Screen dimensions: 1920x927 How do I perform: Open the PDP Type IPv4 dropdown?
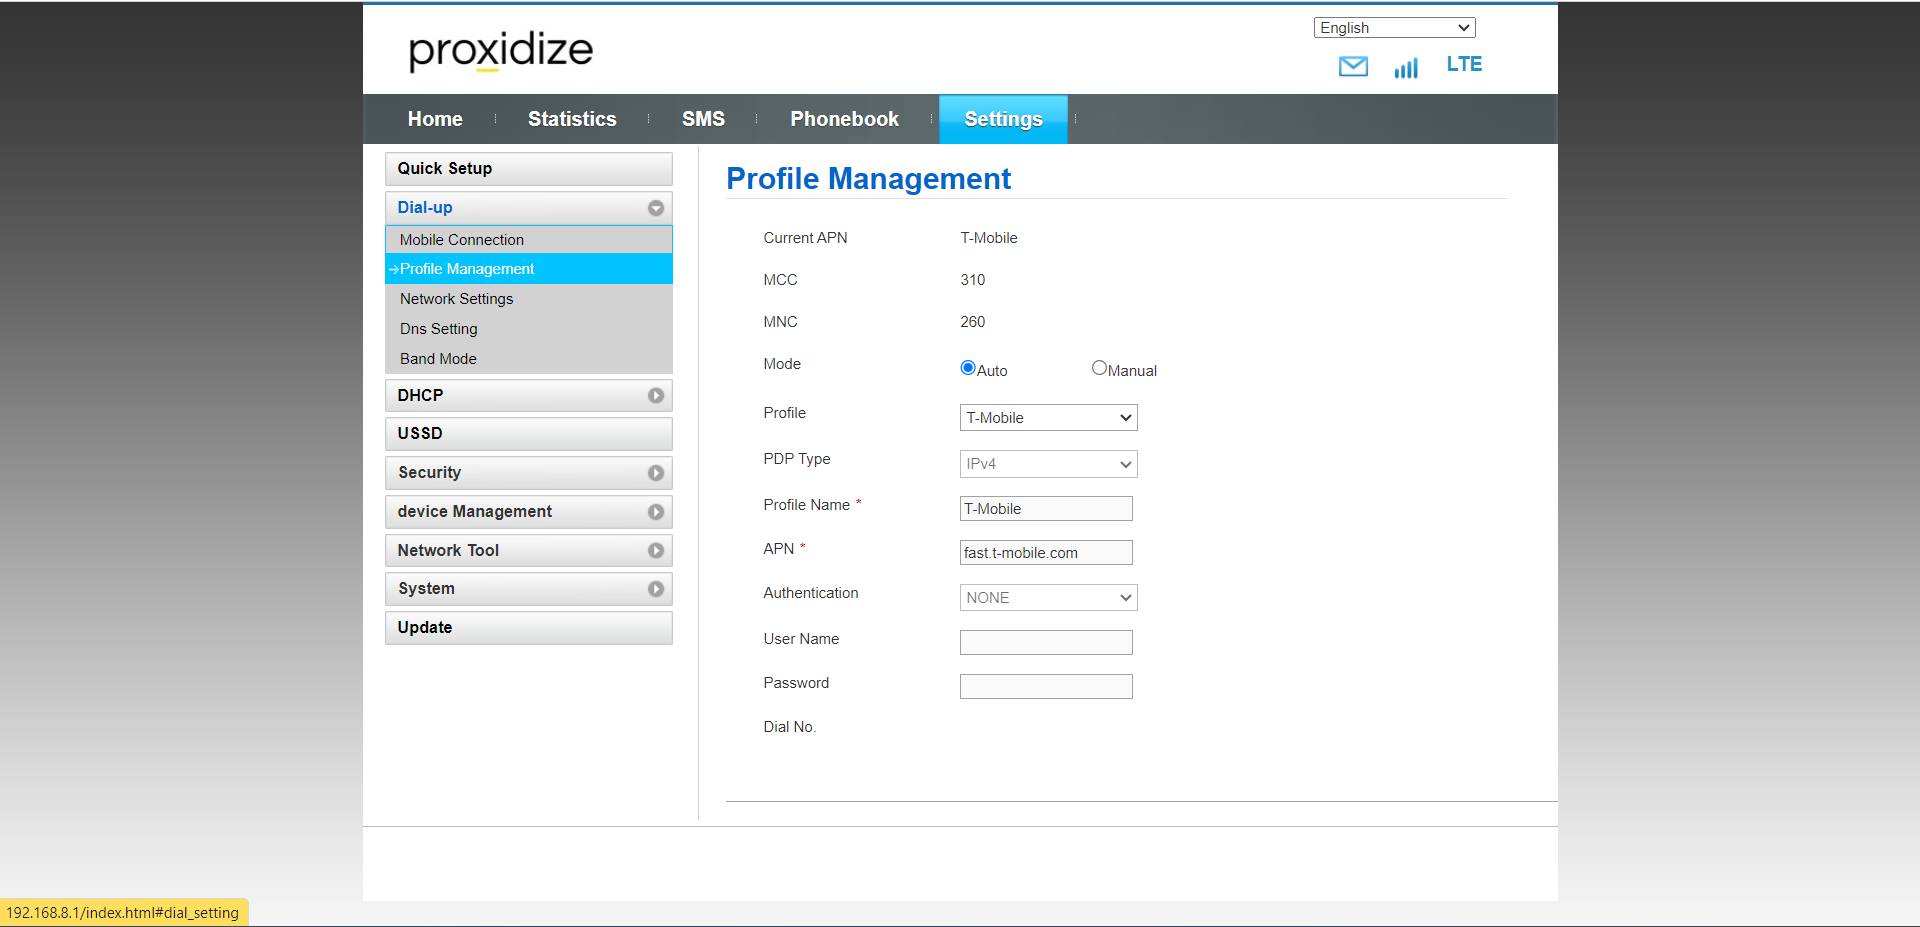point(1048,464)
